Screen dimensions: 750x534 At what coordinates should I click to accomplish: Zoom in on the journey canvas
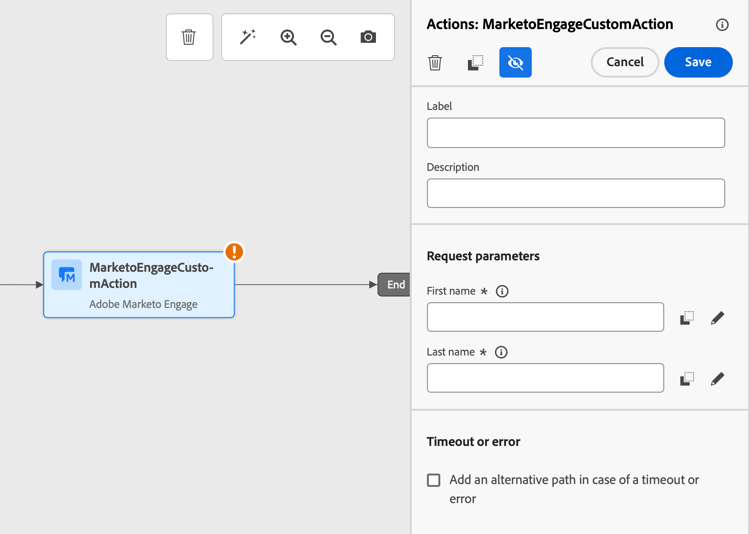pos(288,37)
